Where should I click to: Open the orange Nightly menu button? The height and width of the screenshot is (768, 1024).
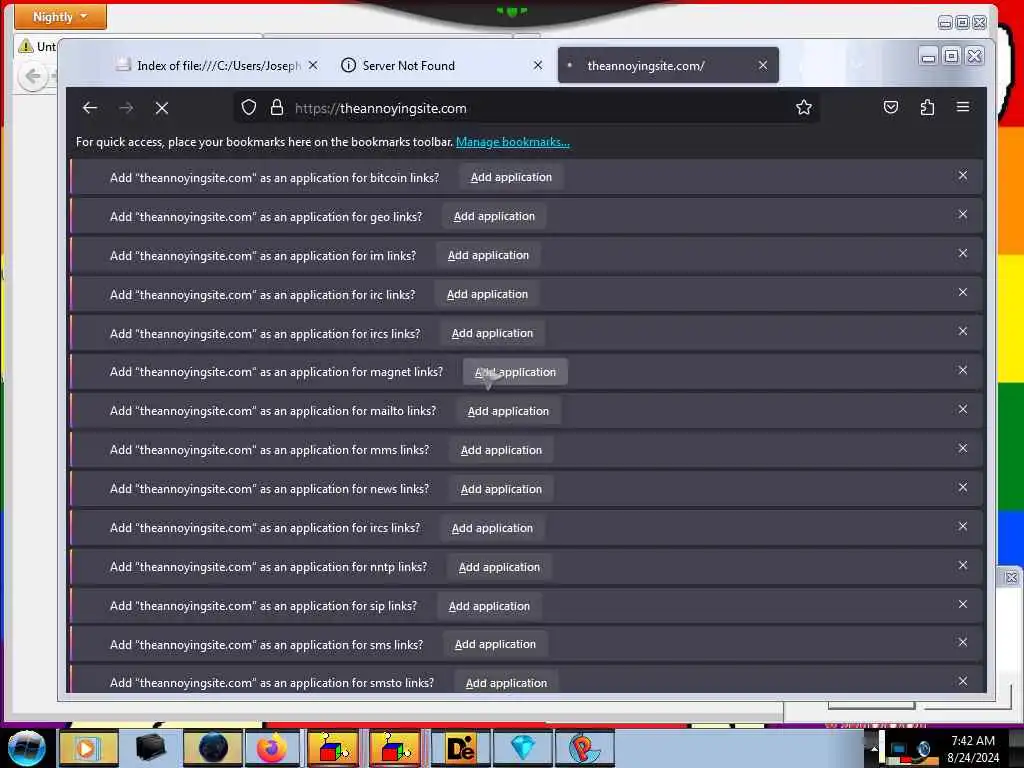click(x=60, y=16)
